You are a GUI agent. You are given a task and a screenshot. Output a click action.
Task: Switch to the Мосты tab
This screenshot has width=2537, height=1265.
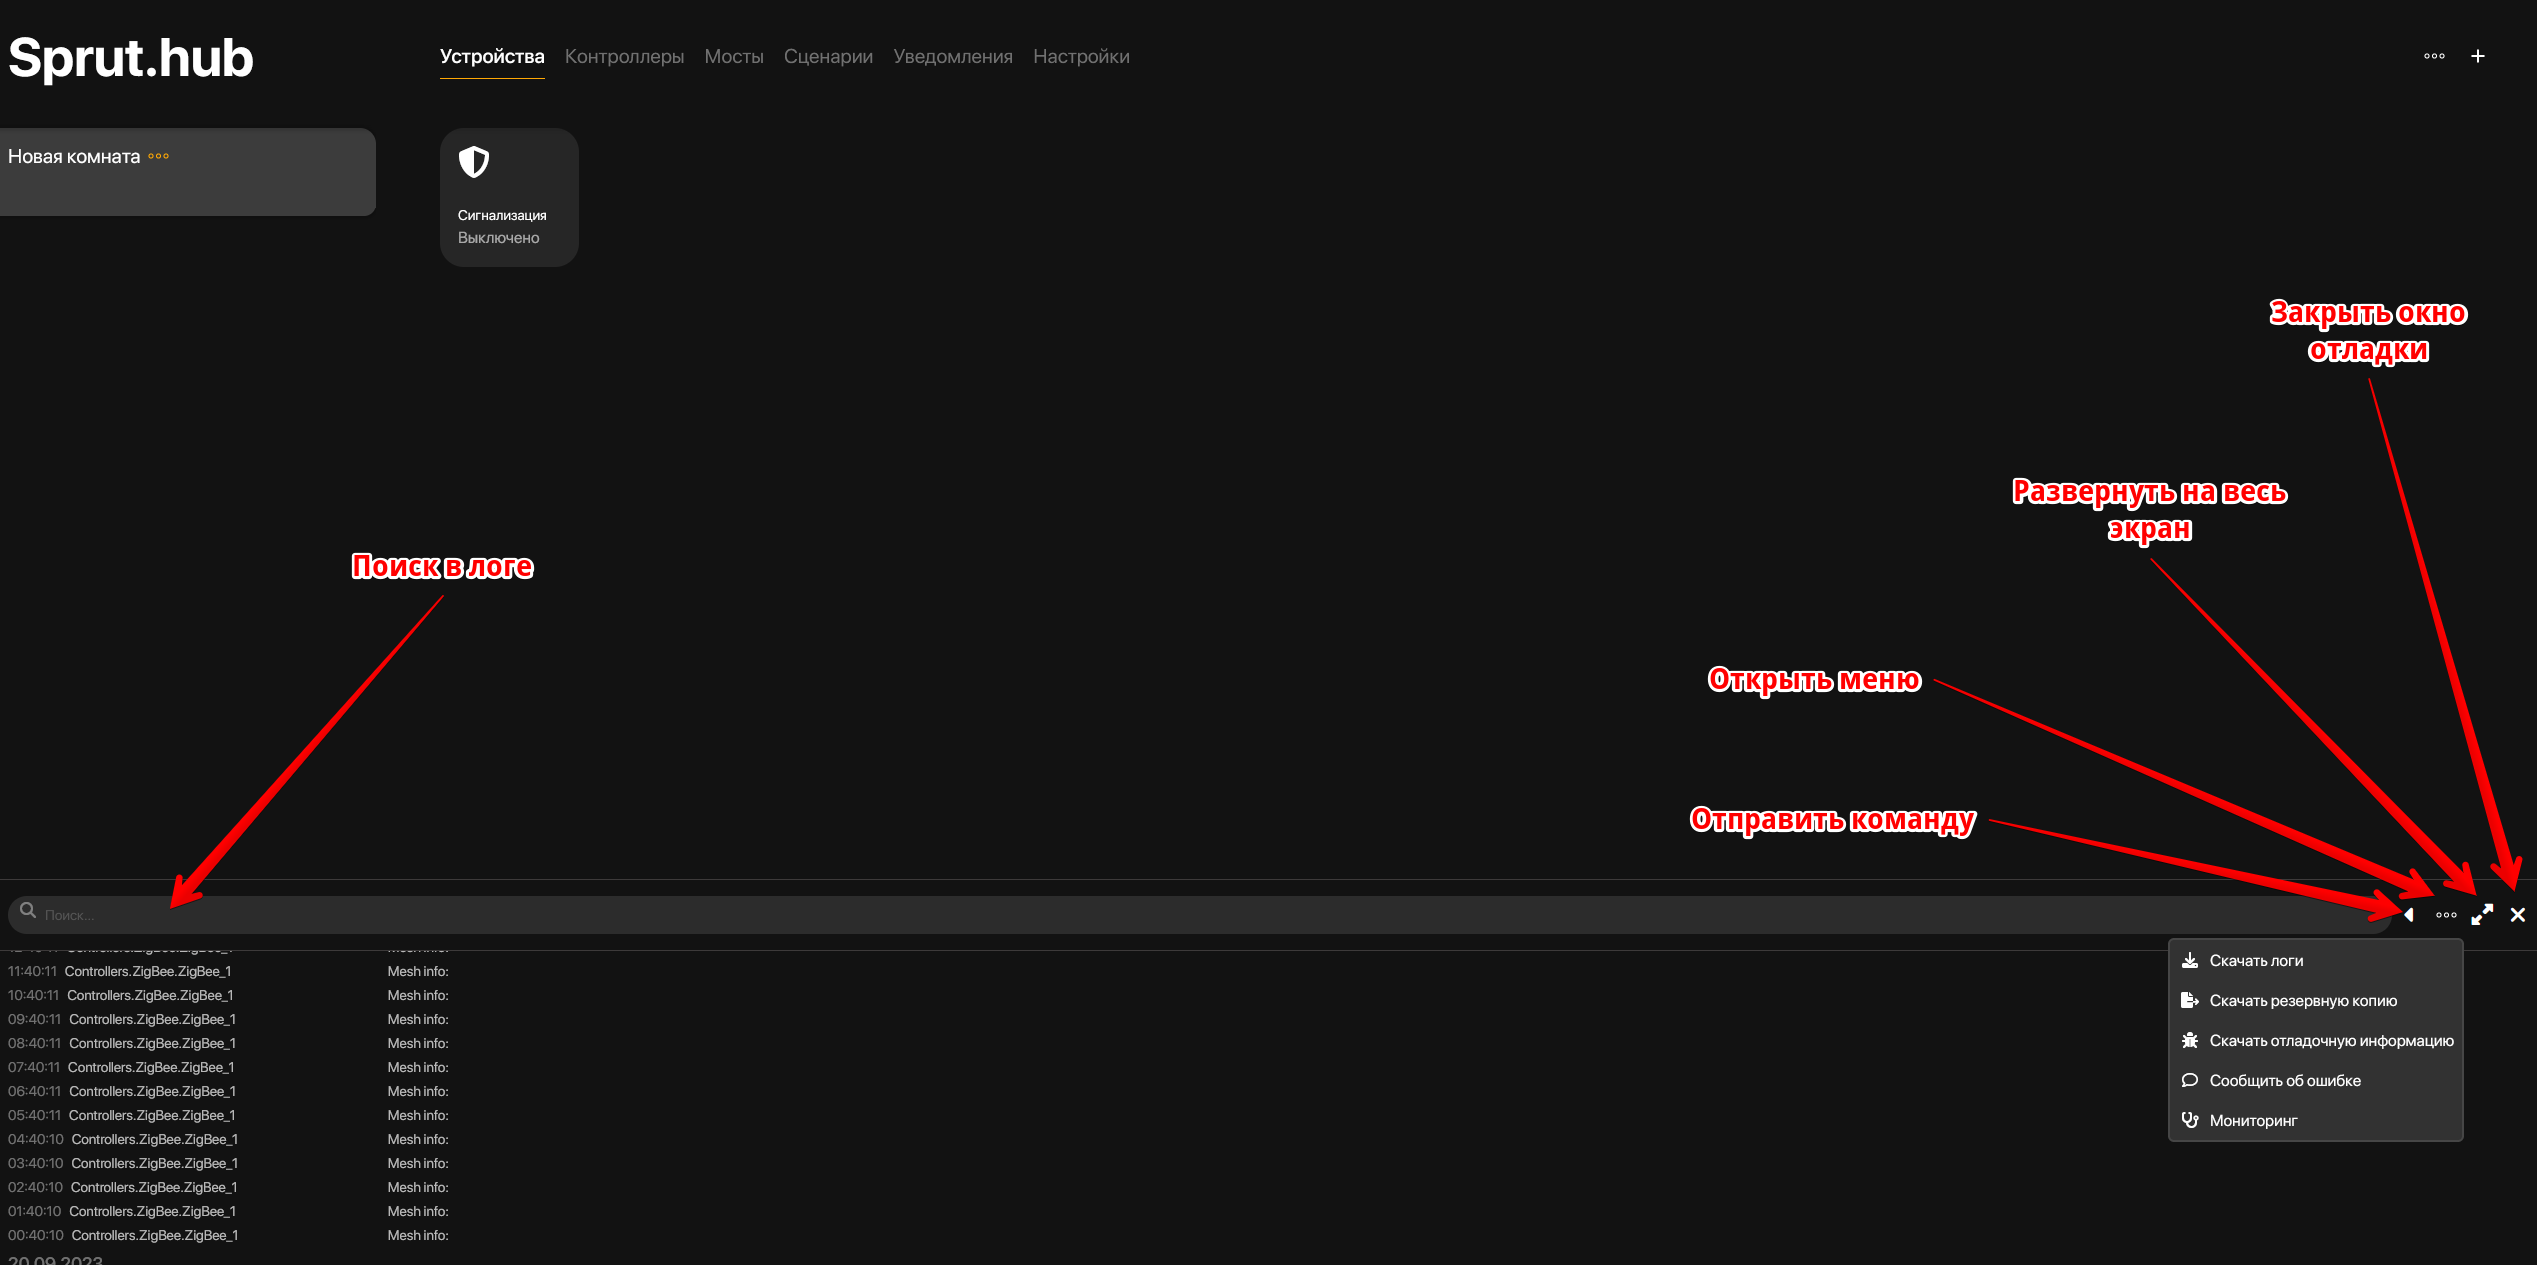click(x=733, y=57)
